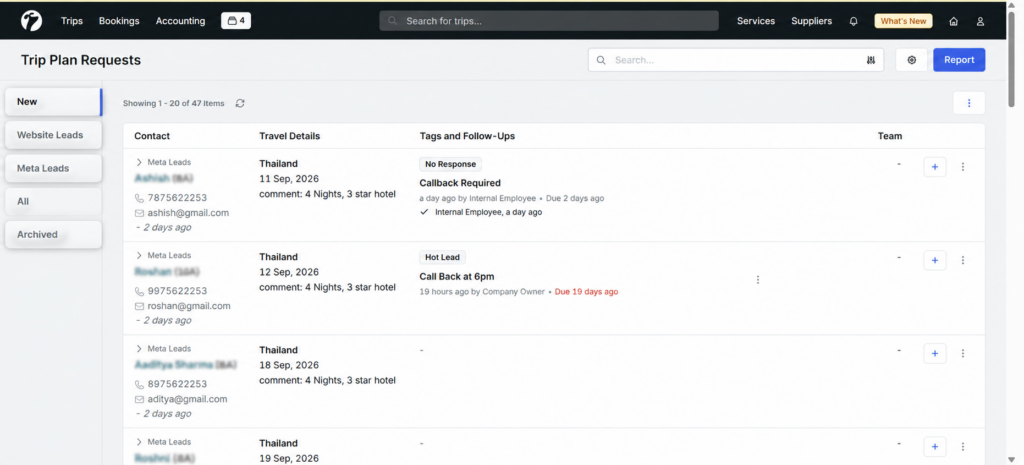
Task: Select the Website Leads tab
Action: (x=54, y=135)
